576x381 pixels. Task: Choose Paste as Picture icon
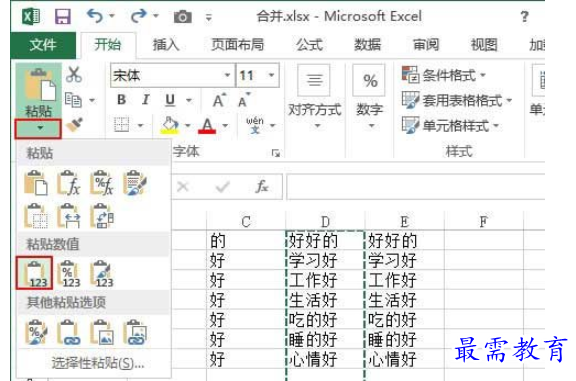coord(102,333)
